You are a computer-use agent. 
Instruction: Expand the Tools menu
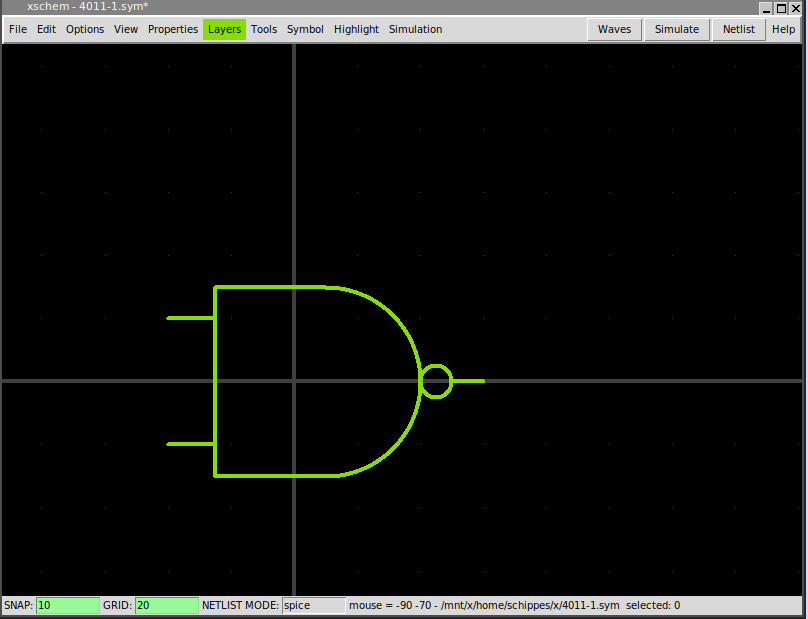coord(264,29)
